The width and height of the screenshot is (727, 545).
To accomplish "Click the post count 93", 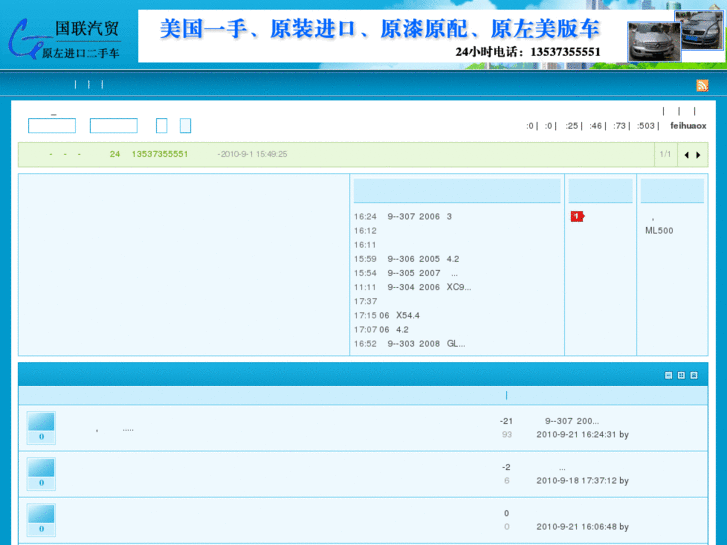I will [x=507, y=435].
